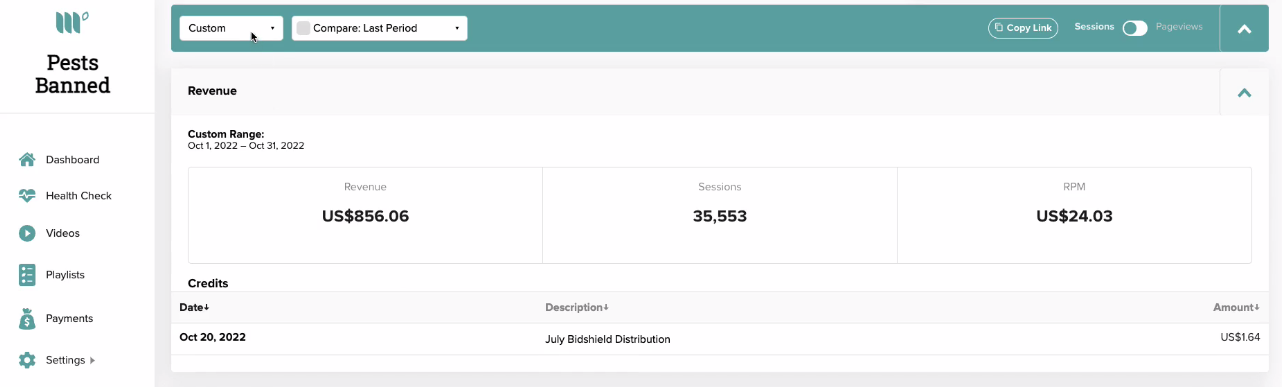
Task: Click the Sessions label beside the toggle
Action: [1094, 27]
